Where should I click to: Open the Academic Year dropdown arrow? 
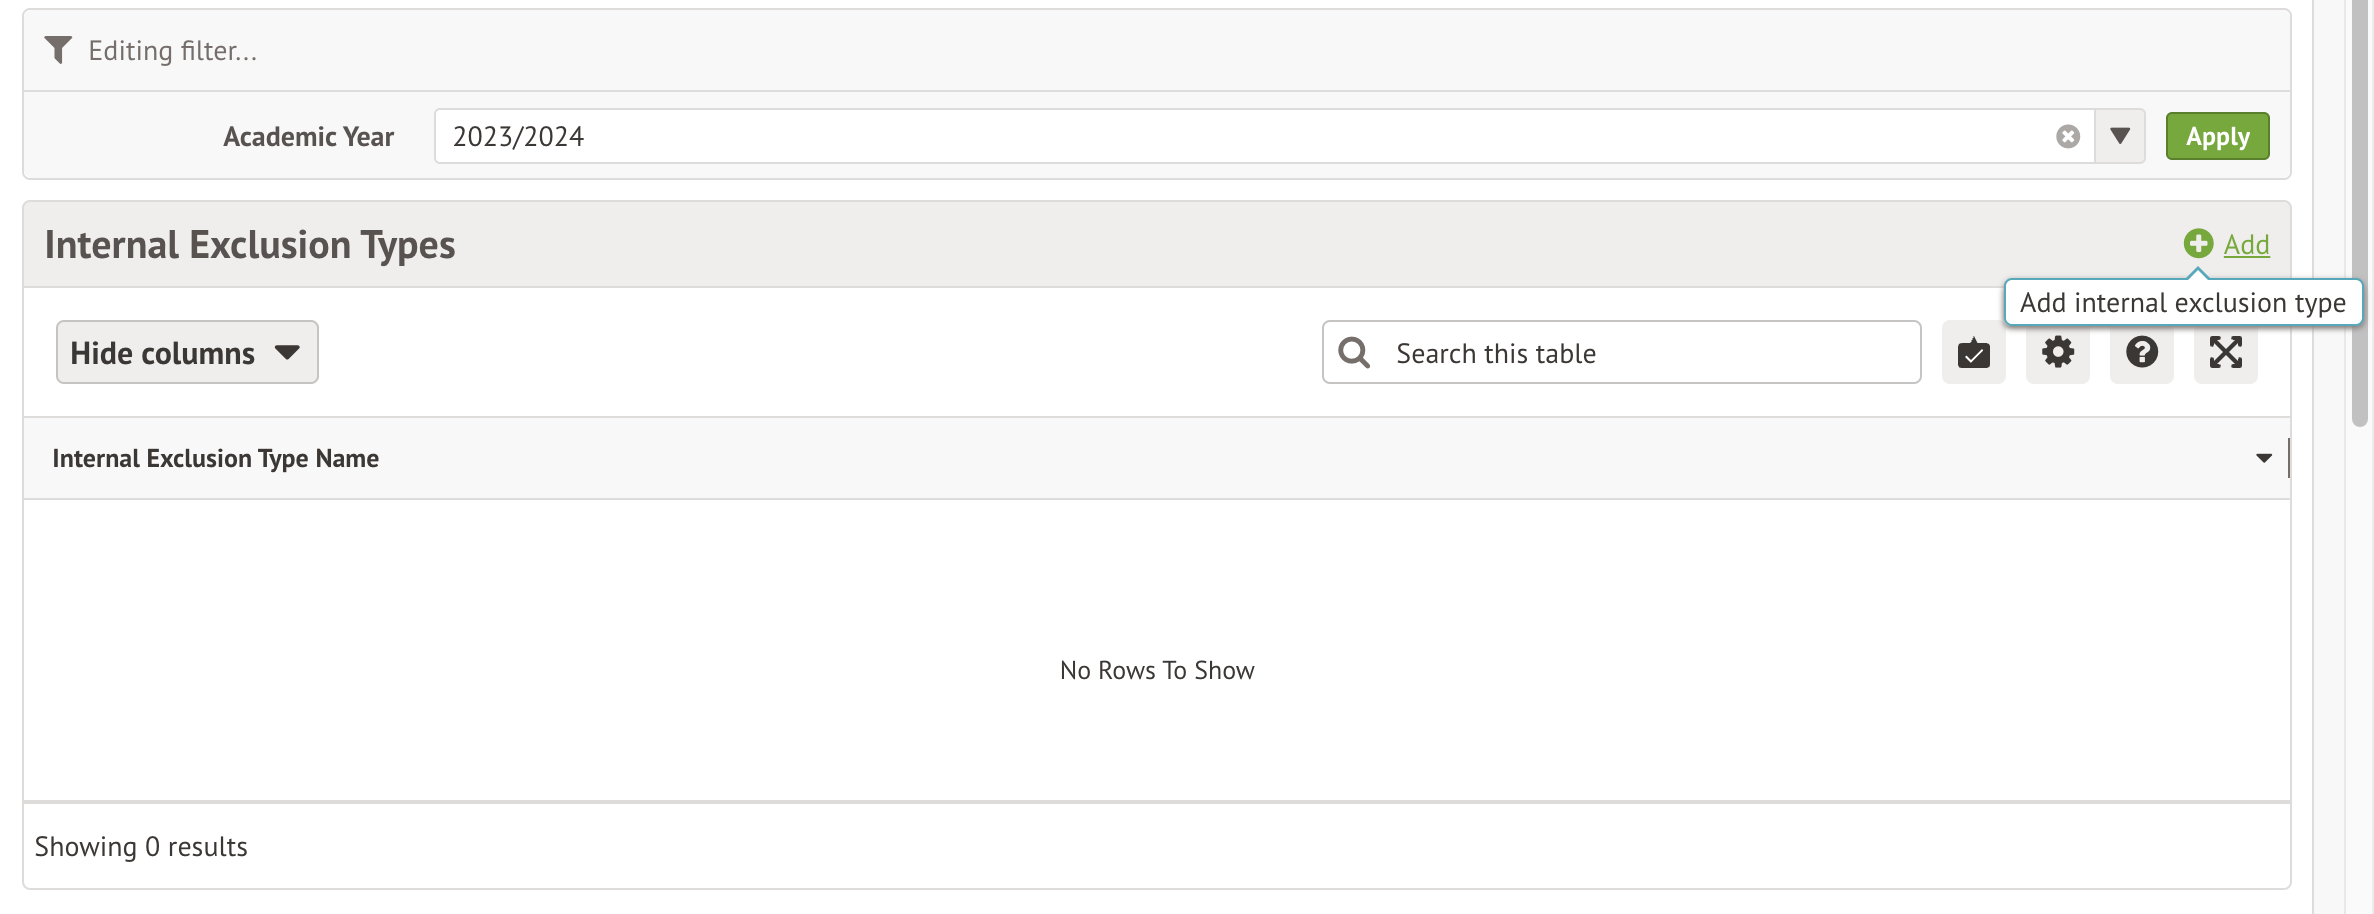2120,136
